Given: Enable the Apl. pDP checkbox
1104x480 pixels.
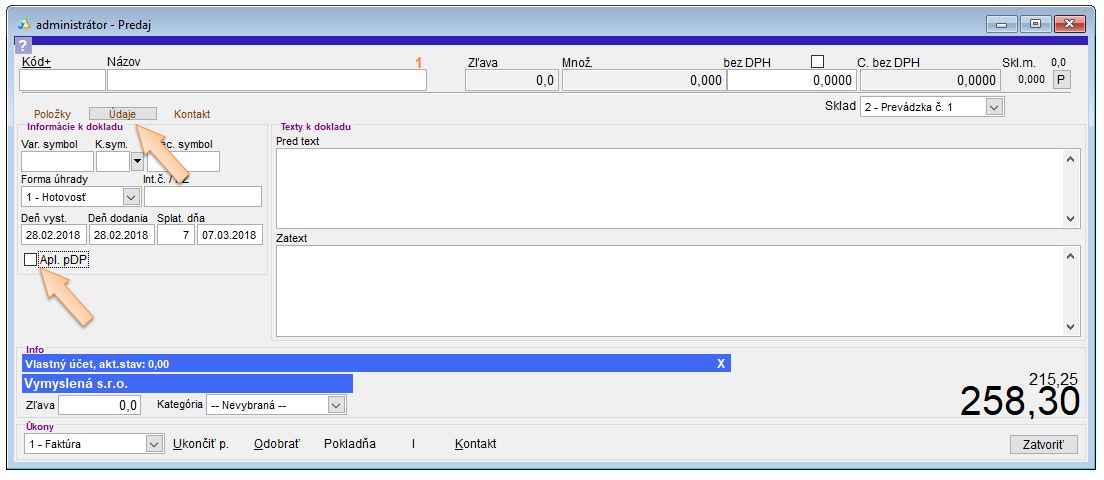Looking at the screenshot, I should pos(29,260).
